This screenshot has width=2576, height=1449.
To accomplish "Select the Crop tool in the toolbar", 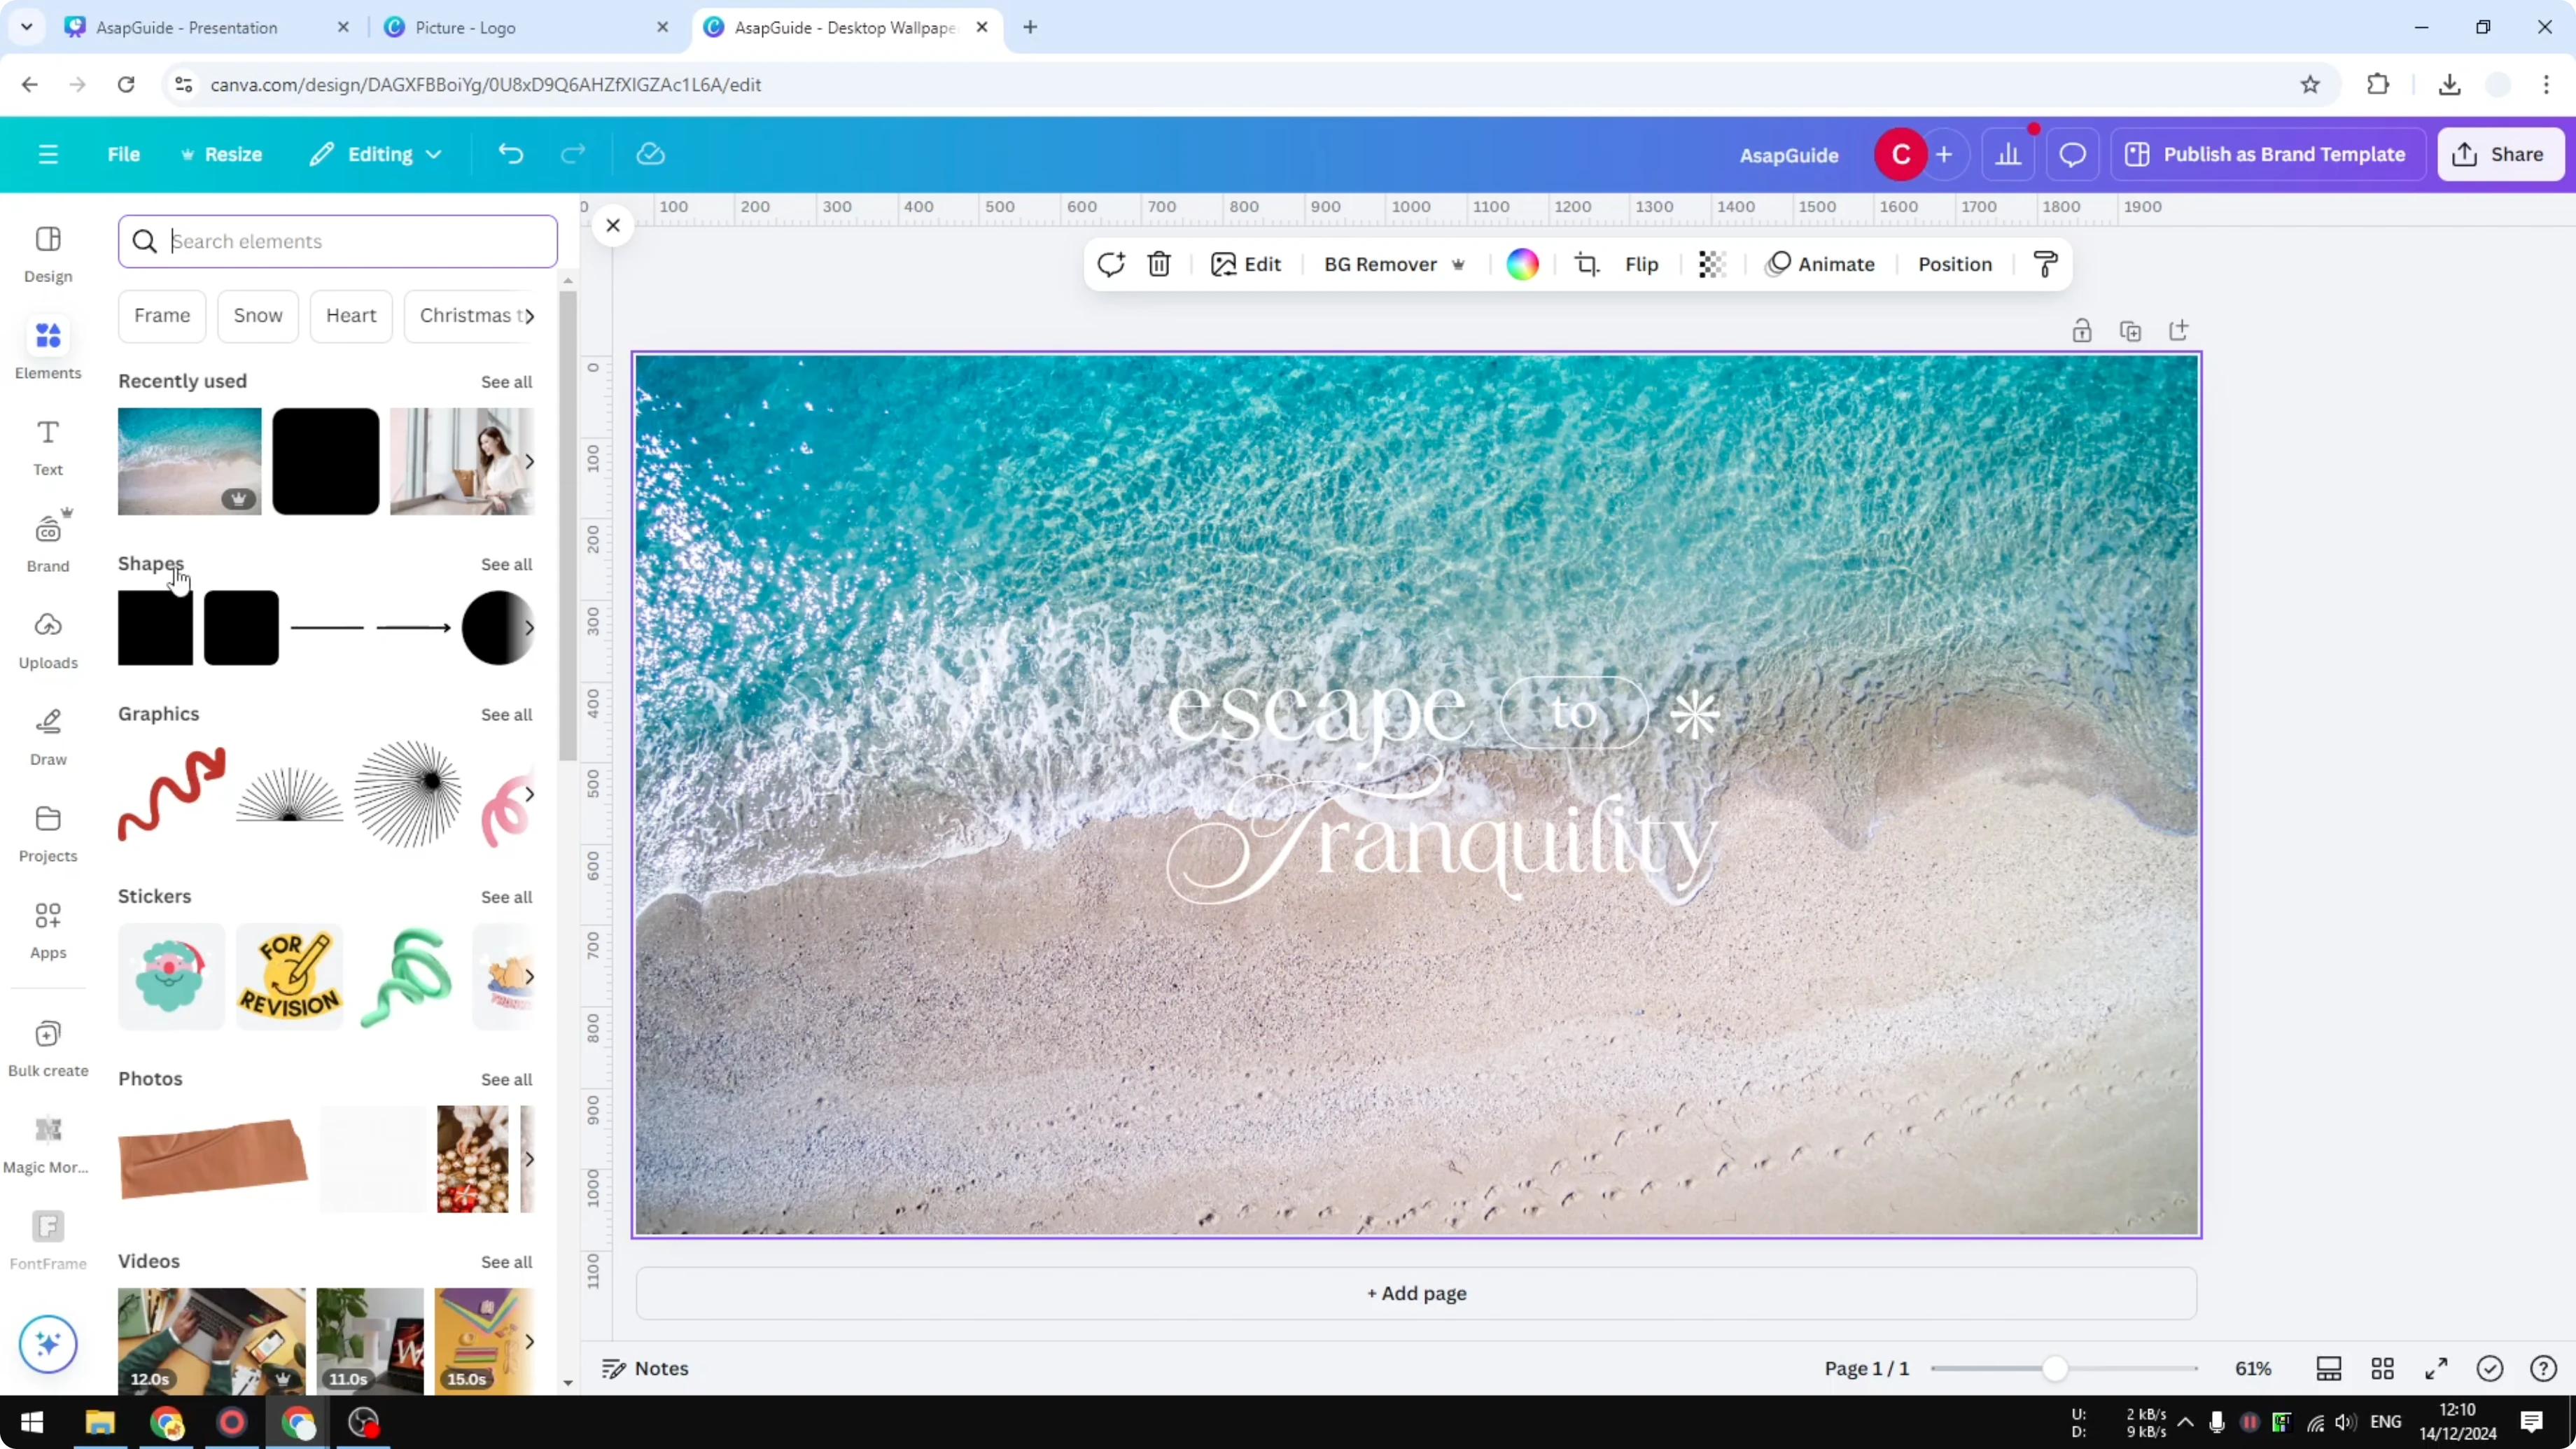I will coord(1589,264).
